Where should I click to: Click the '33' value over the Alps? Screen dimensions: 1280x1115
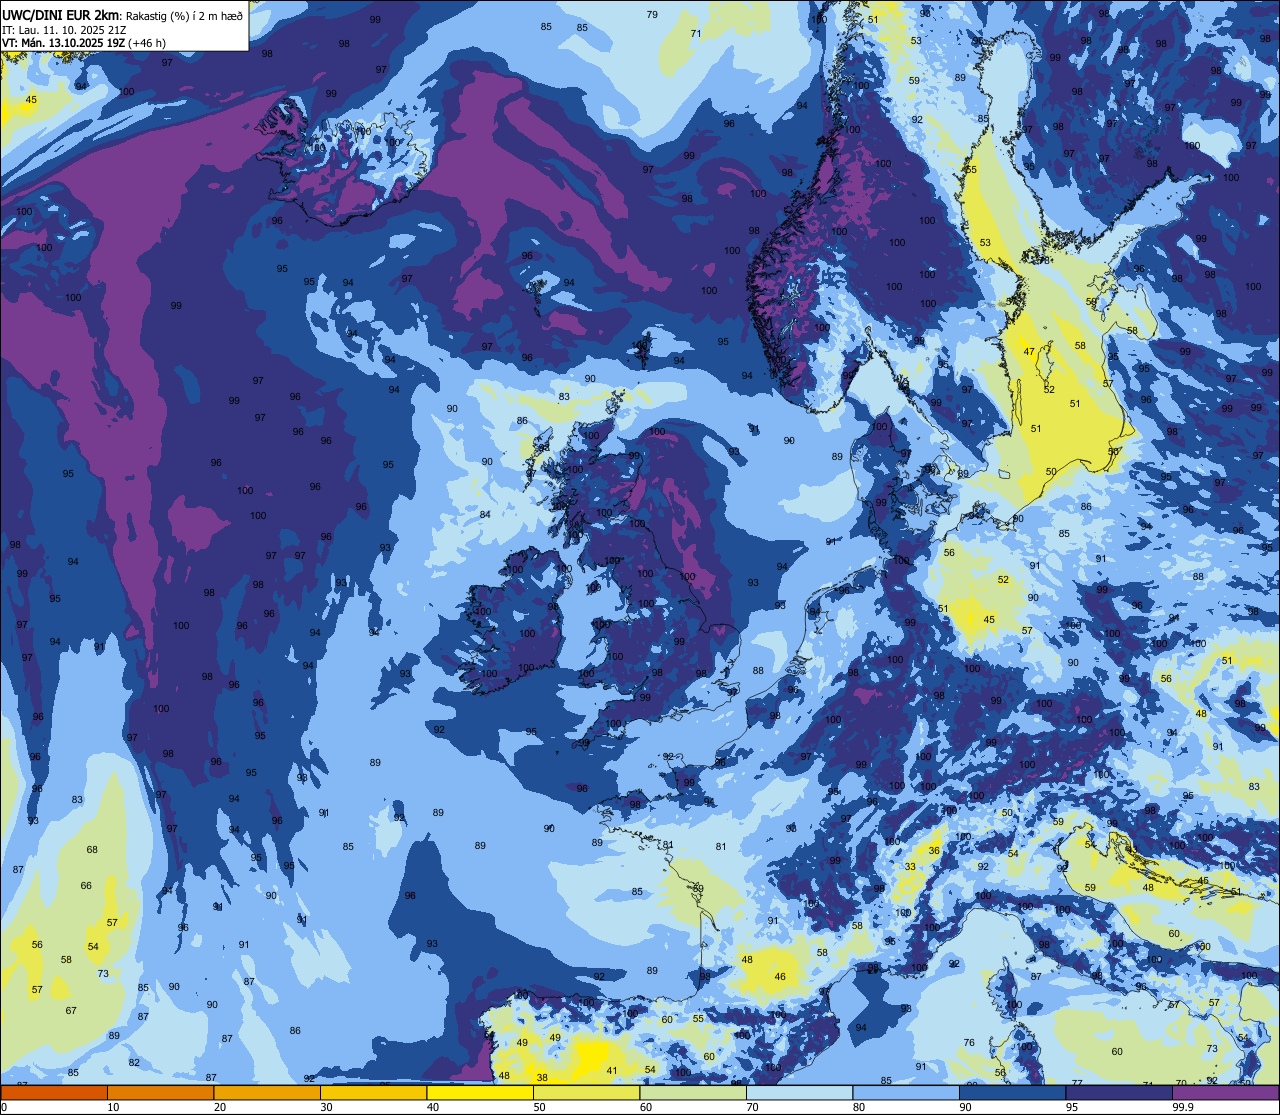click(910, 867)
